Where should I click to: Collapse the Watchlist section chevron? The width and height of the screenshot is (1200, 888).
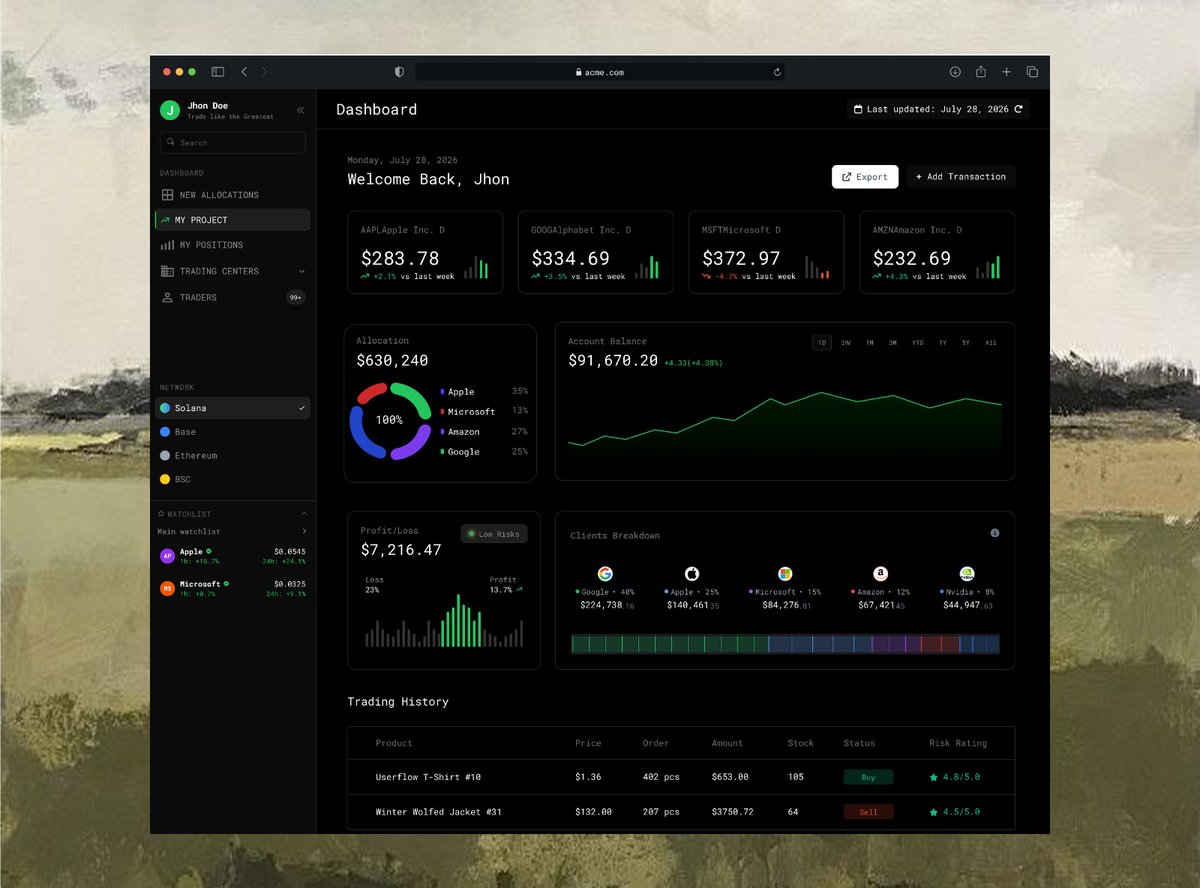[x=305, y=514]
